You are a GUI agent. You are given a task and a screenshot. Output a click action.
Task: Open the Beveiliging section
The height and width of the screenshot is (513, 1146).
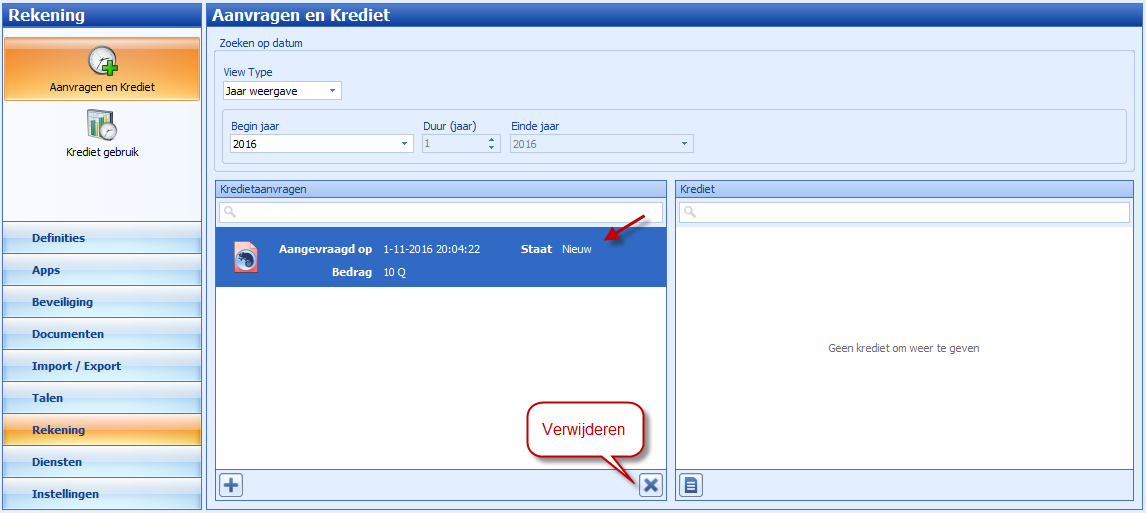[102, 302]
